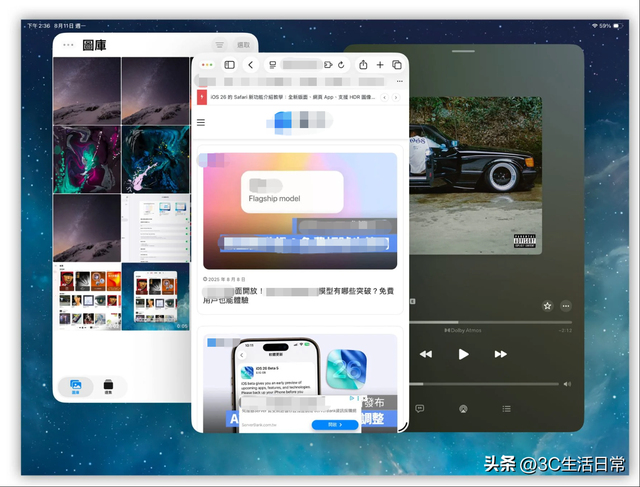Open the website hamburger menu
Screen dimensions: 640x487
[201, 122]
